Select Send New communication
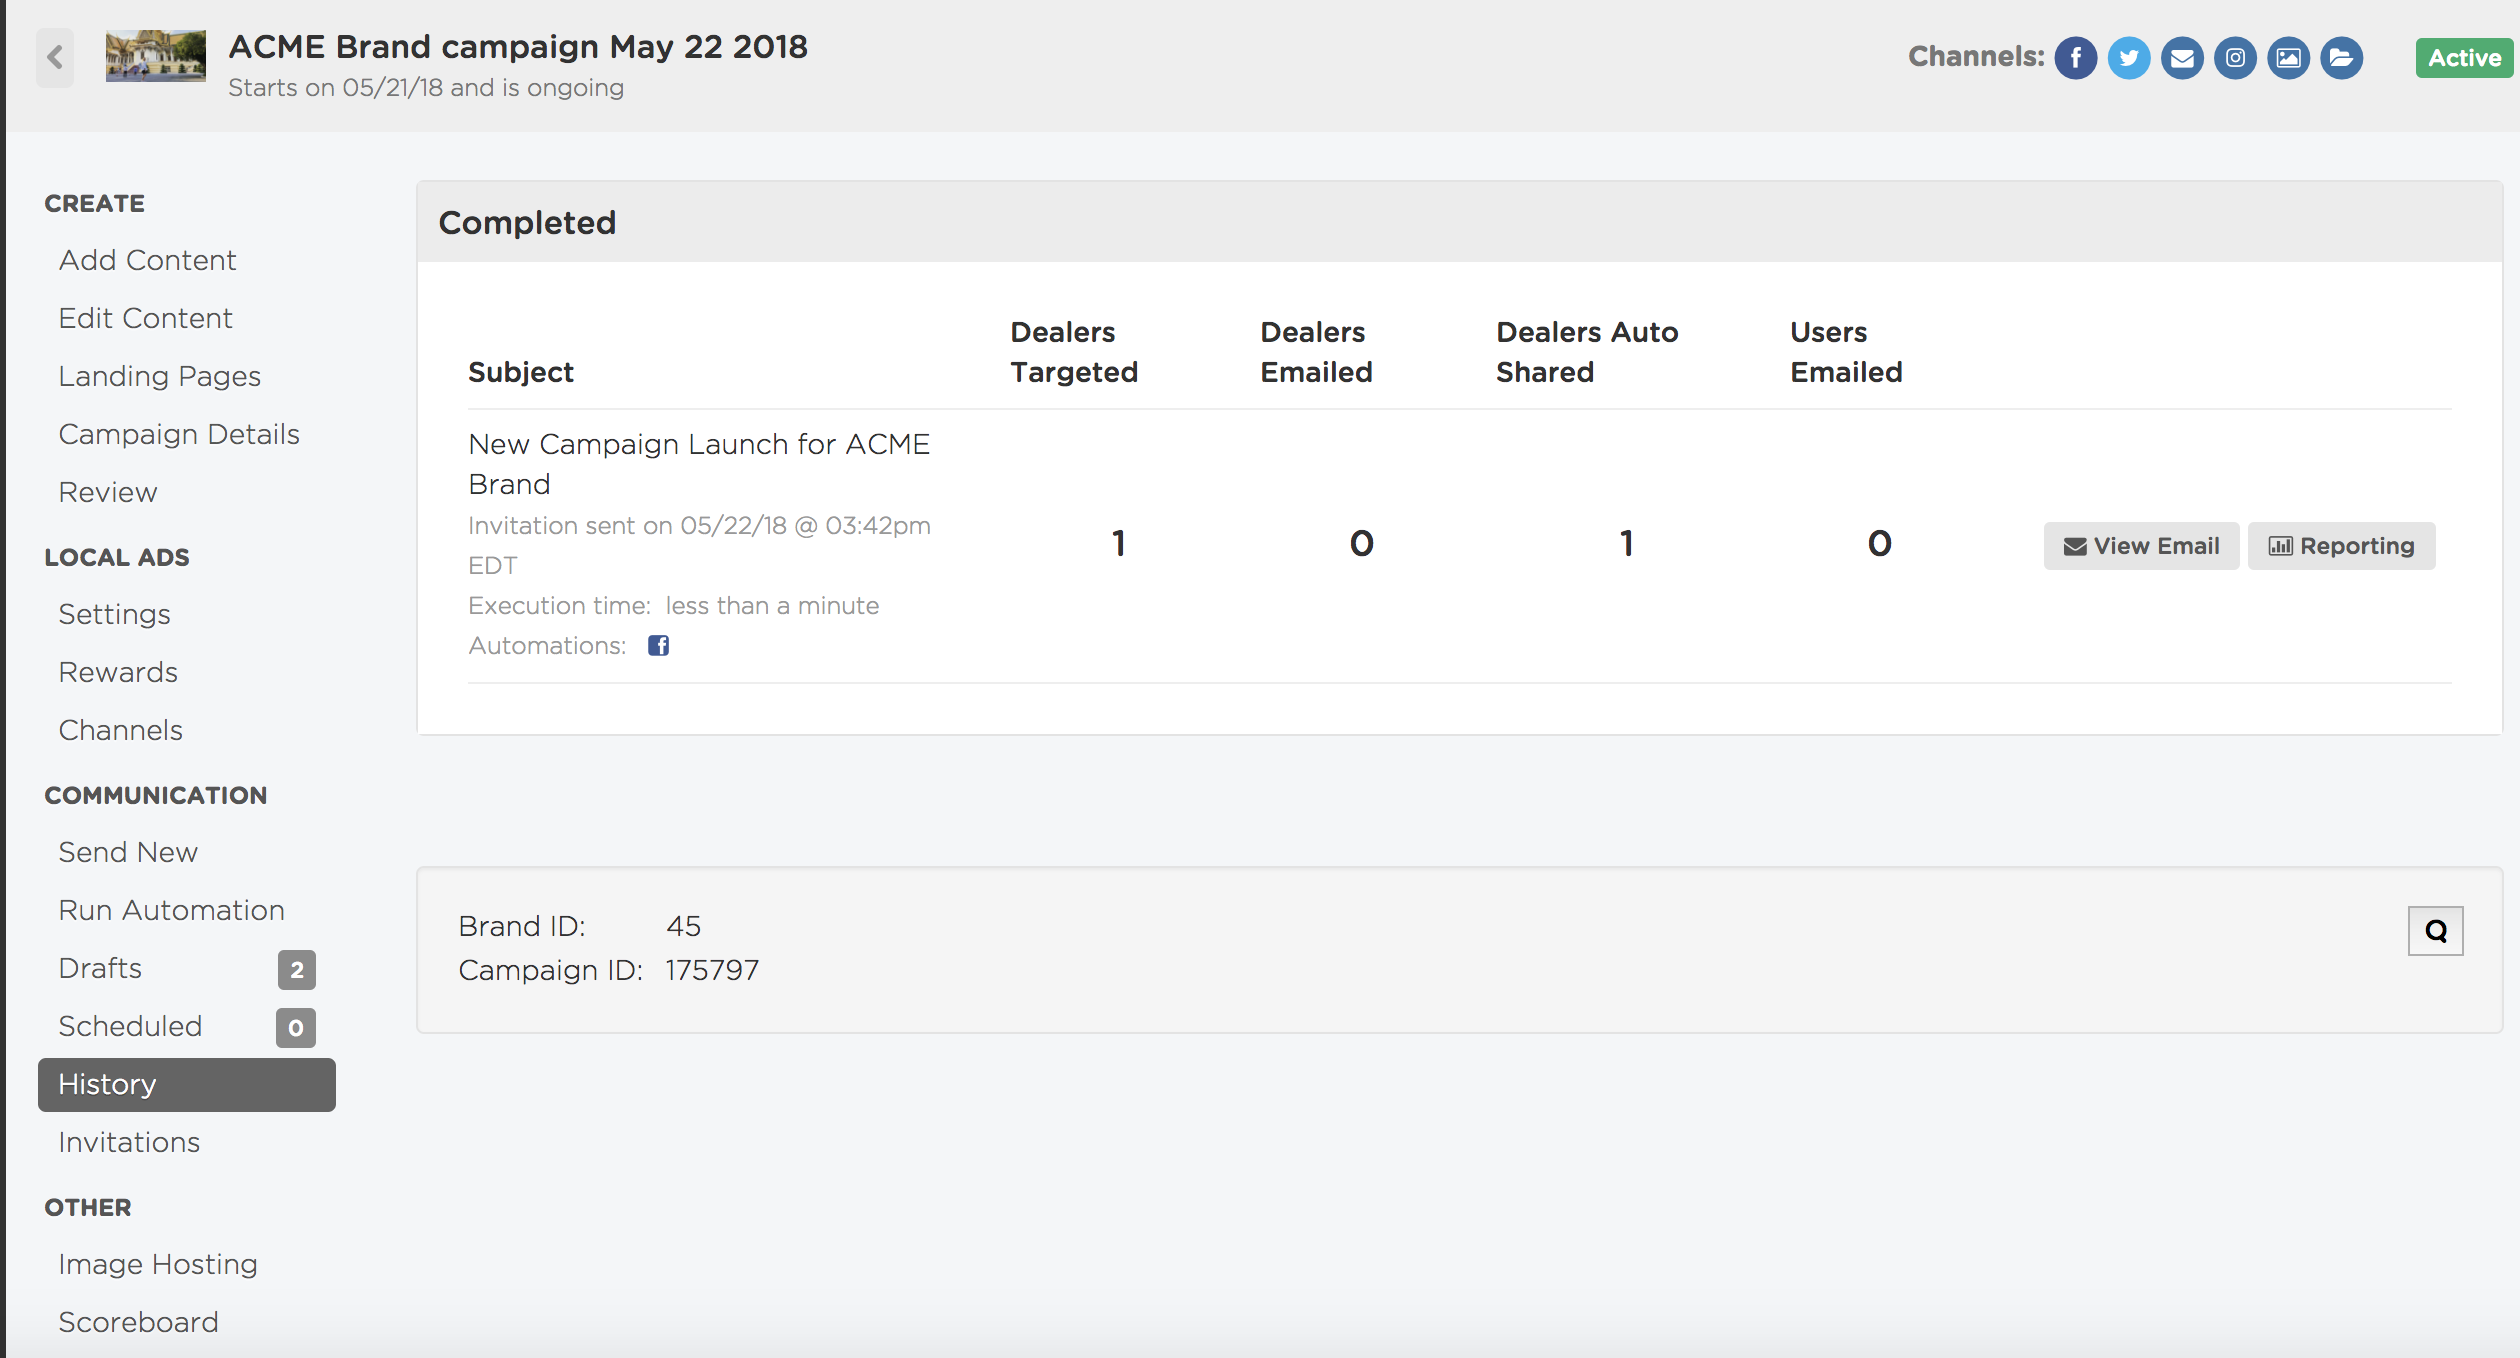 click(128, 852)
